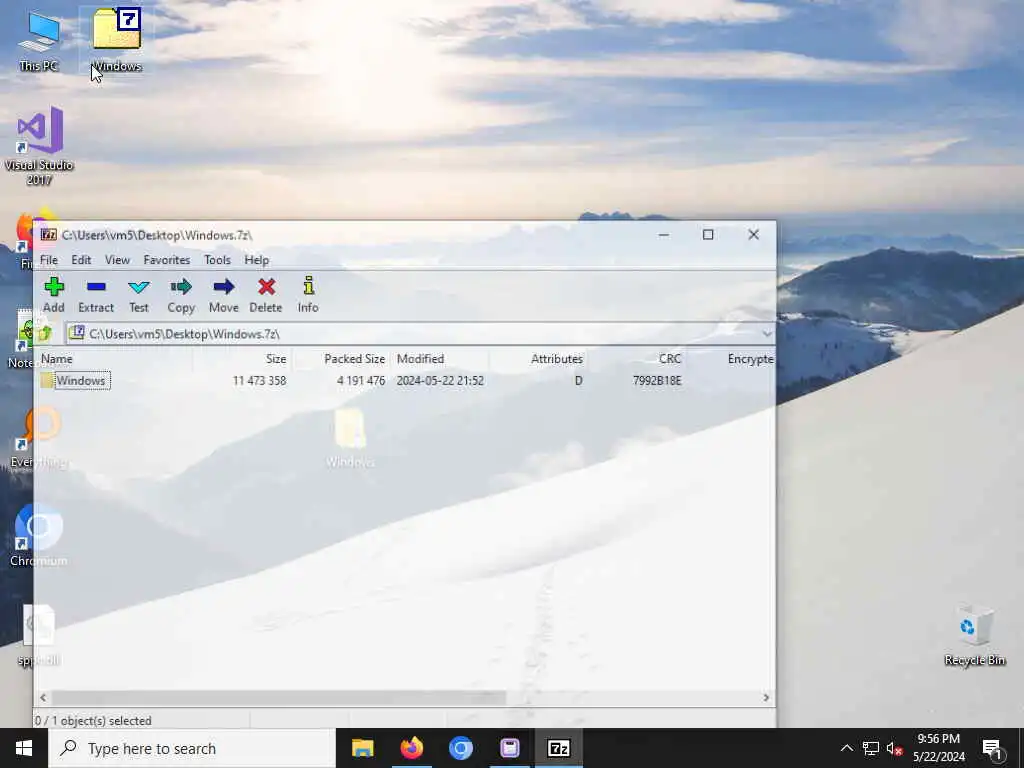The image size is (1024, 768).
Task: Open File Explorer from the taskbar
Action: [362, 748]
